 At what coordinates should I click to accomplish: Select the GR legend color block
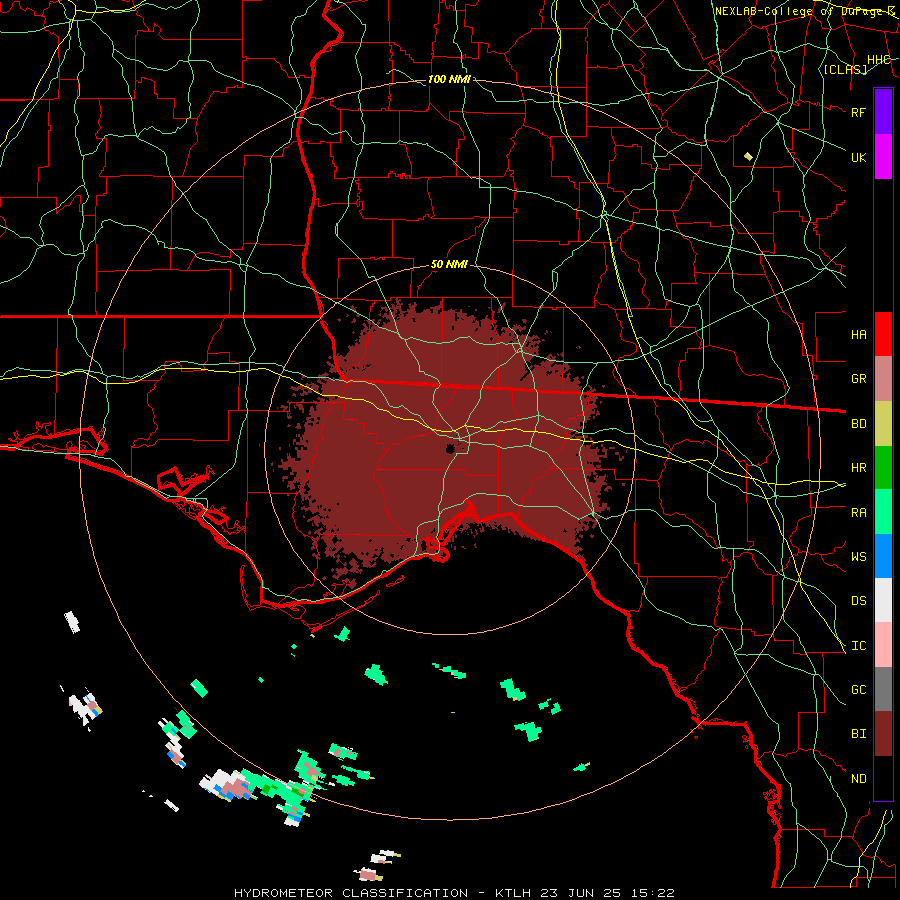click(883, 379)
